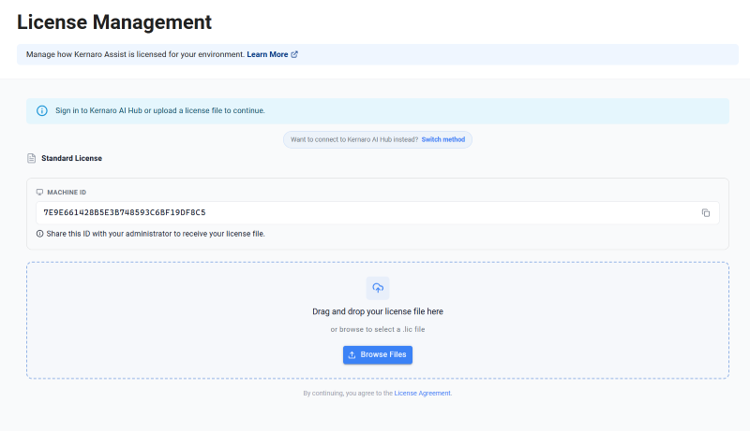Image resolution: width=750 pixels, height=431 pixels.
Task: Click the monitor icon beside MACHINE ID
Action: (x=40, y=192)
